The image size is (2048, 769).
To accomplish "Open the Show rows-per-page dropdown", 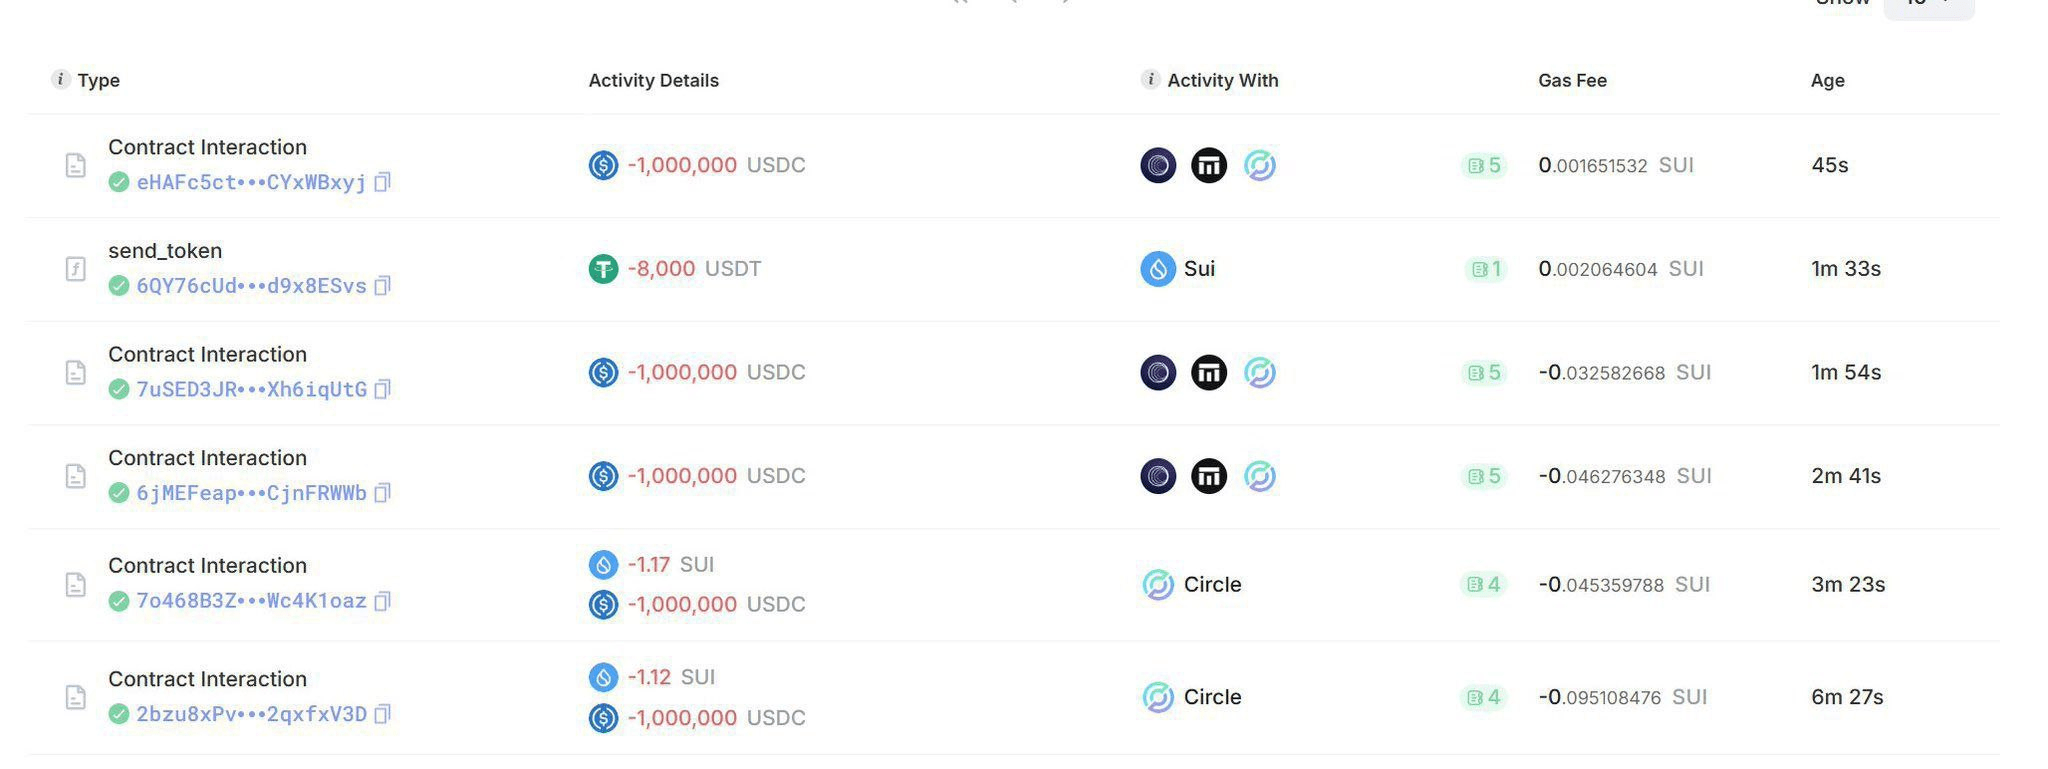I will (1929, 5).
